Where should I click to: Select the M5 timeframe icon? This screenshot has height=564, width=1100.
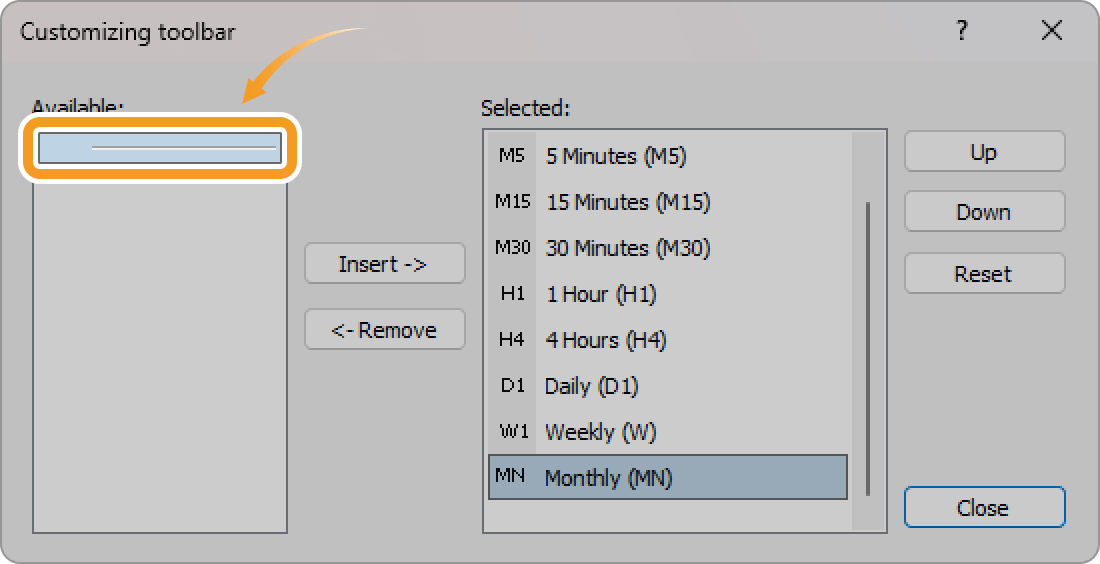511,156
